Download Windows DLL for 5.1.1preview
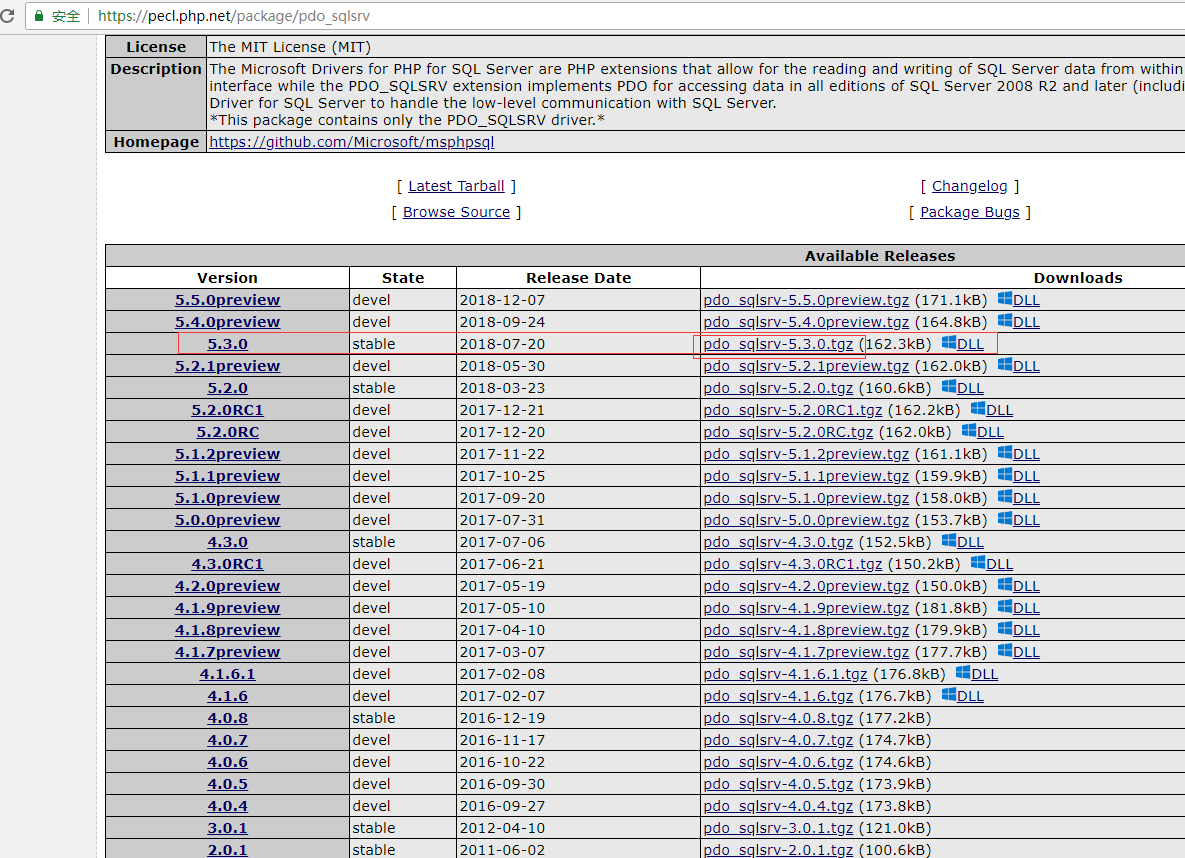The image size is (1185, 858). point(1018,475)
